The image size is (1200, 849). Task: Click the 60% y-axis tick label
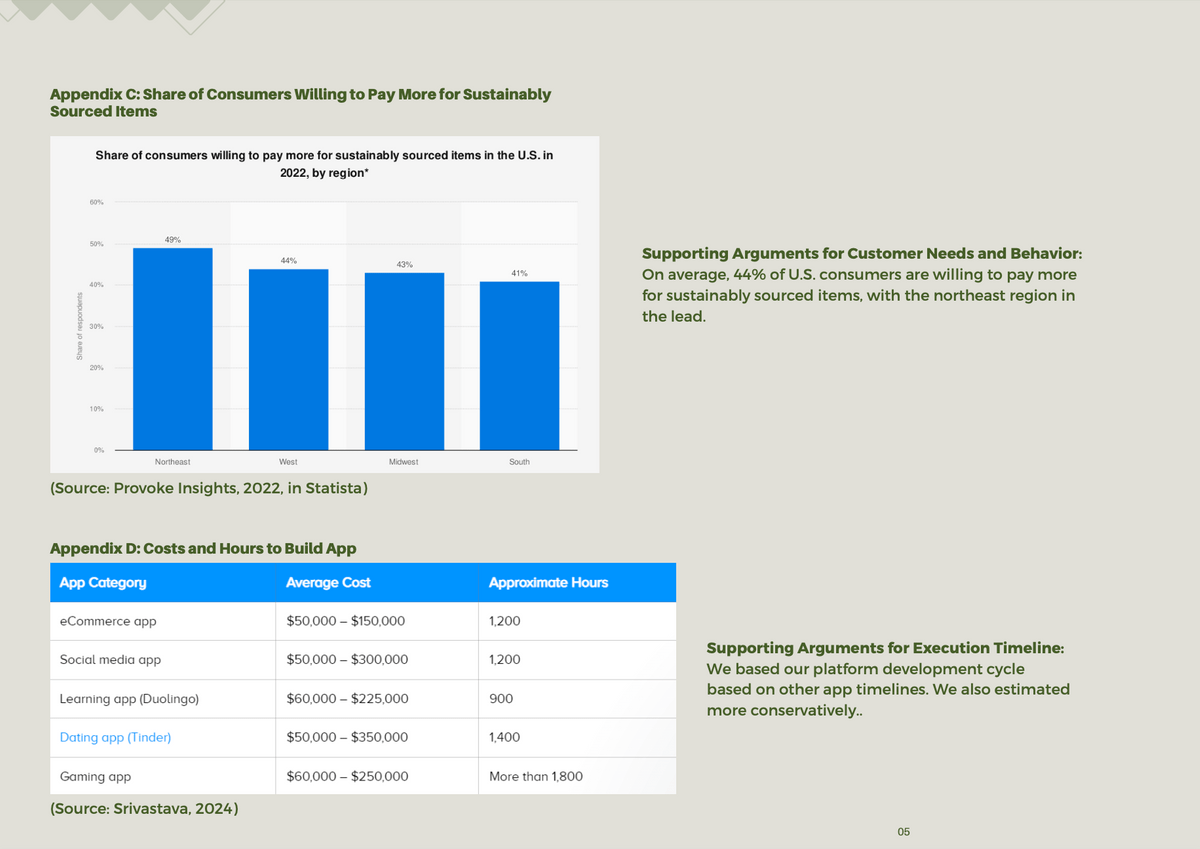[96, 203]
